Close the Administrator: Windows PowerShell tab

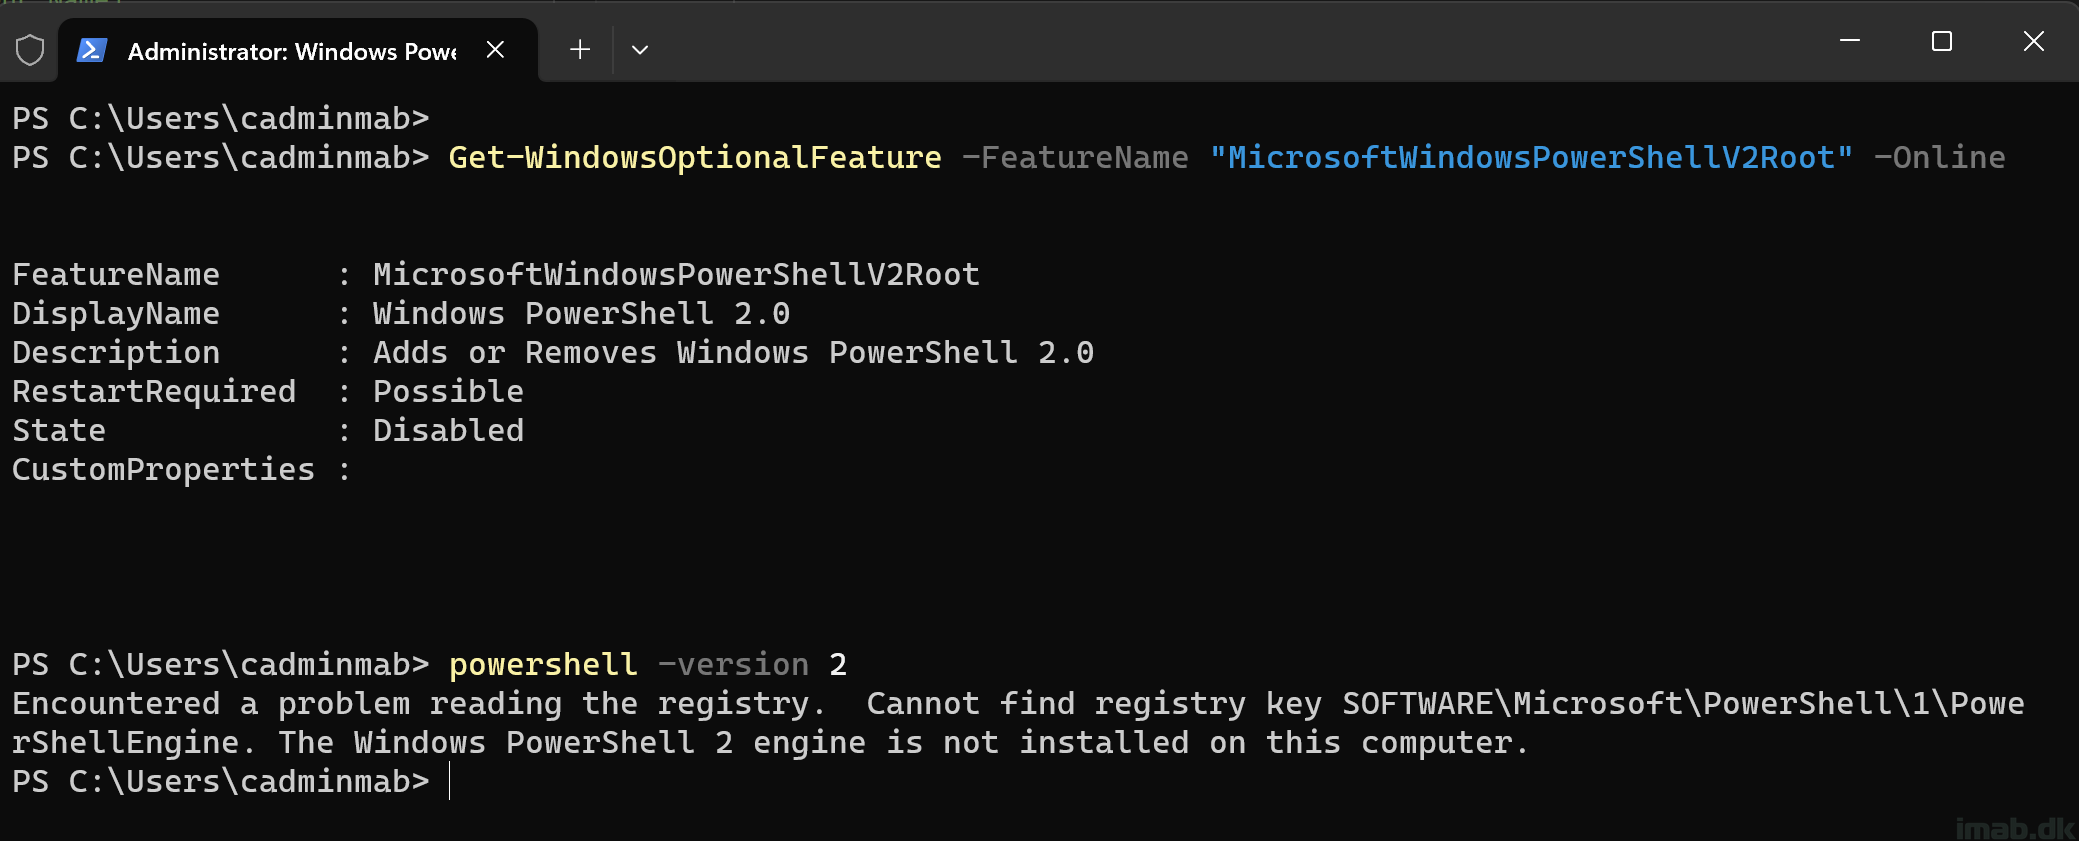[495, 49]
